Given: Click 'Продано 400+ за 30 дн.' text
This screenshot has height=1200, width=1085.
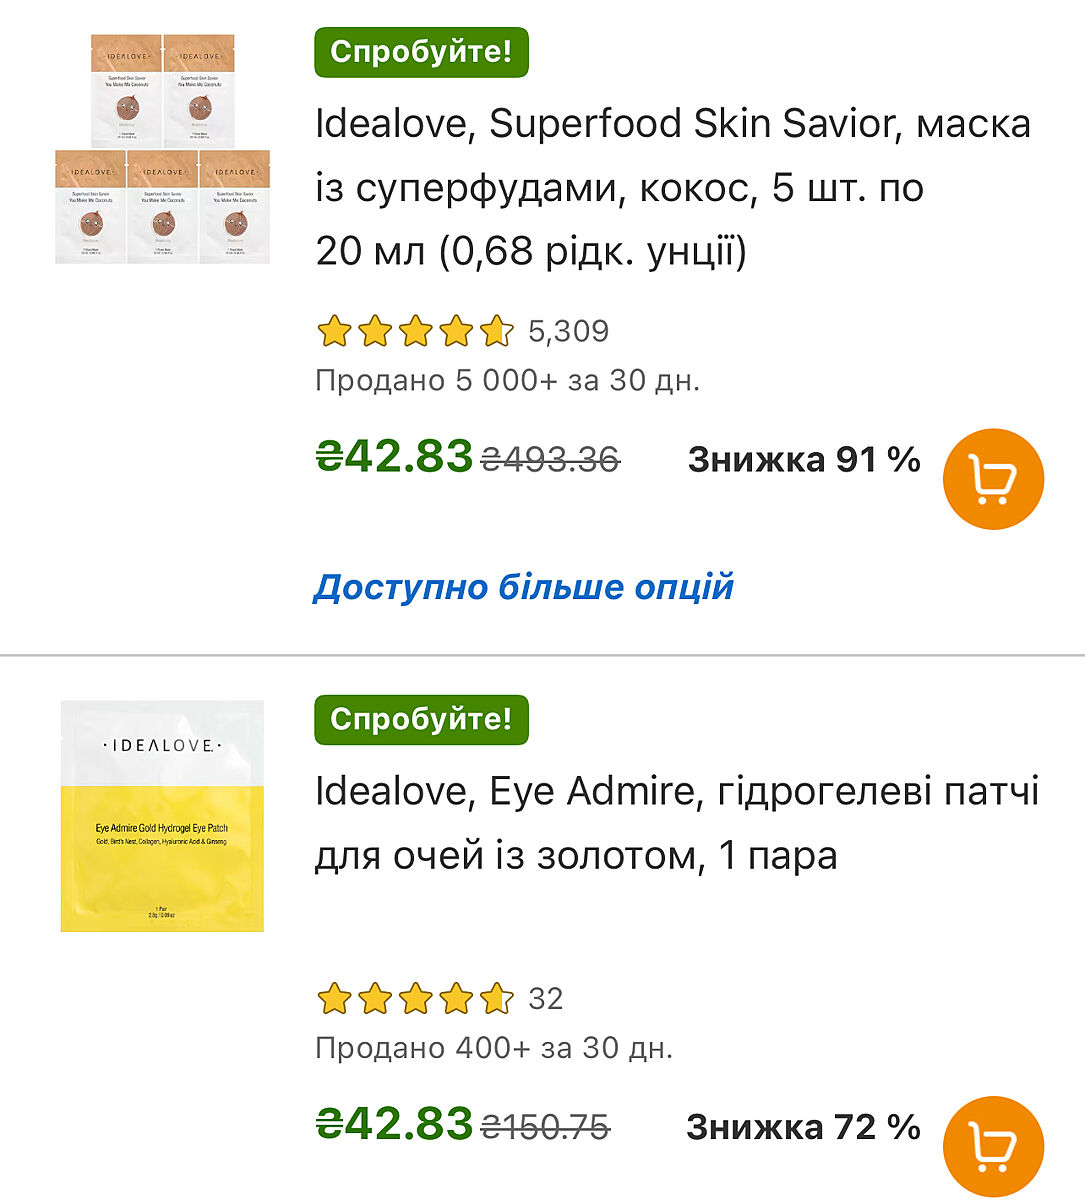Looking at the screenshot, I should (494, 1048).
